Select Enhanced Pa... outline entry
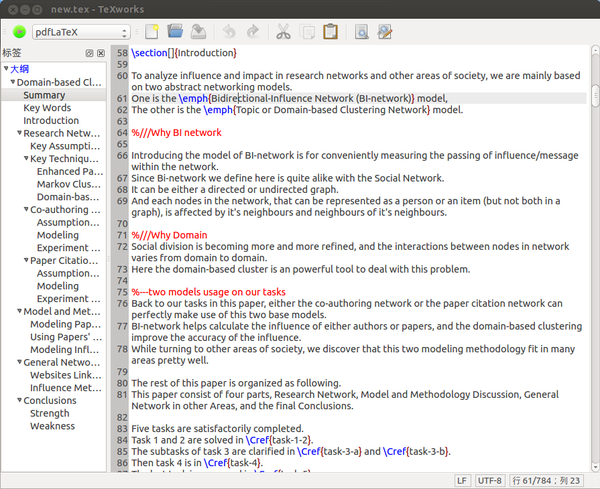 (x=70, y=171)
